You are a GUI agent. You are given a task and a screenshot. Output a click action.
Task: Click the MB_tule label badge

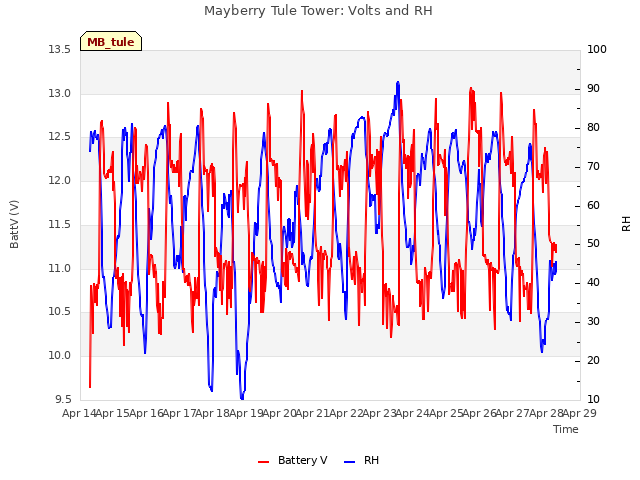[x=111, y=41]
